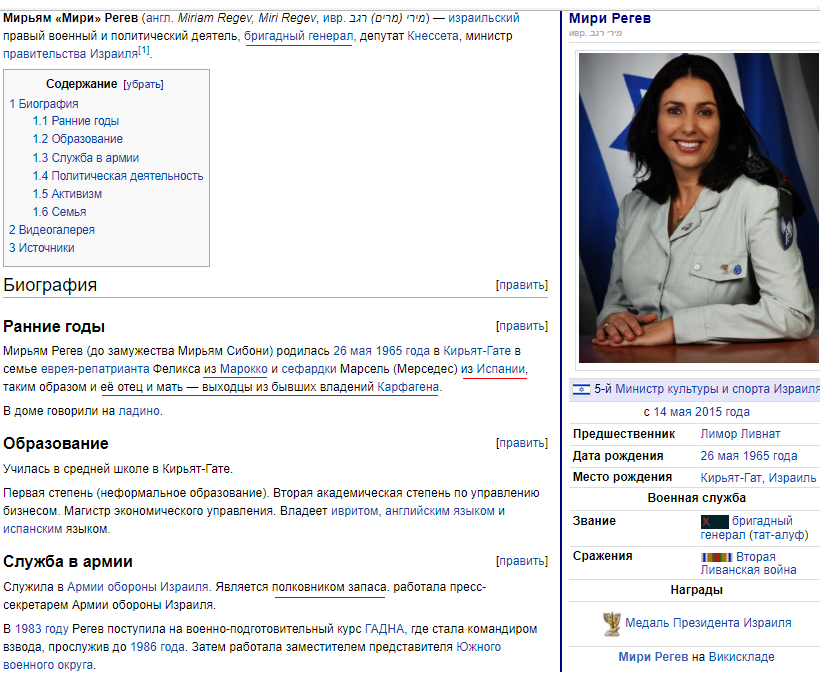The image size is (820, 683).
Task: Open the 1983 году link
Action: (41, 629)
